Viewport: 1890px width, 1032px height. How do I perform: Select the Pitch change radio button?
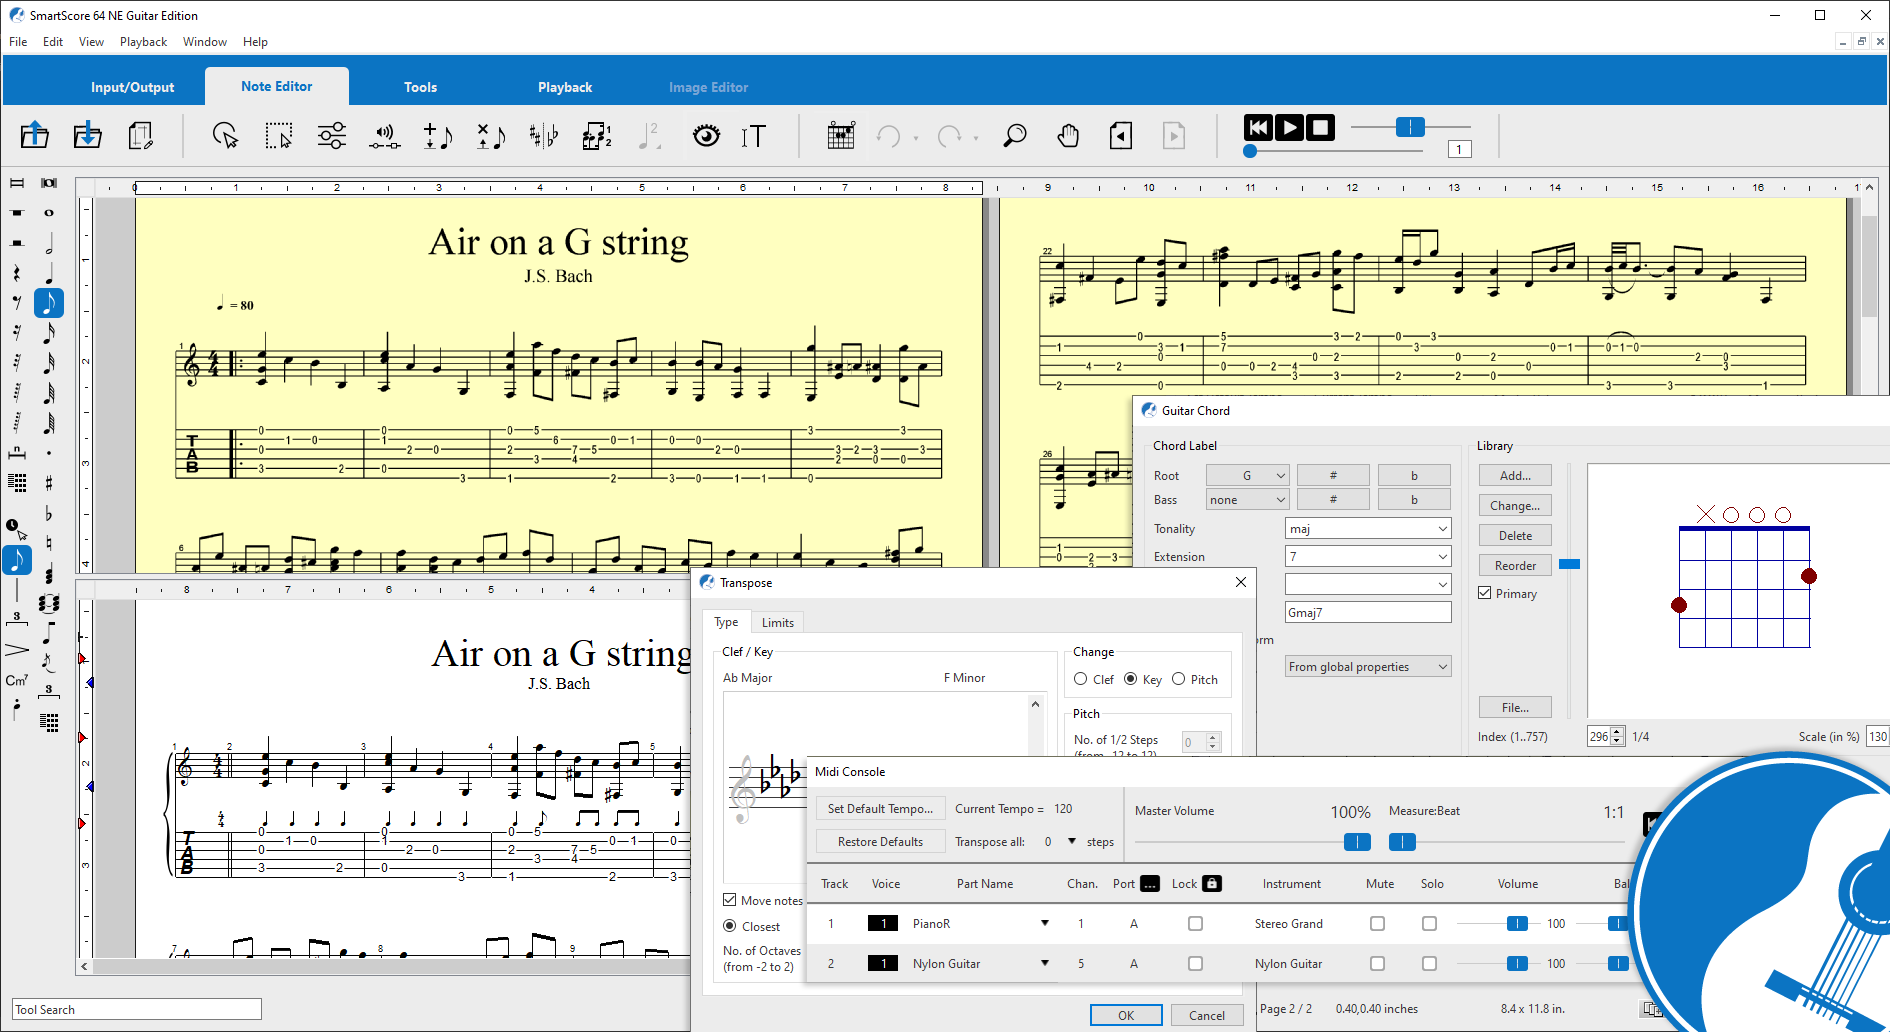pos(1179,679)
